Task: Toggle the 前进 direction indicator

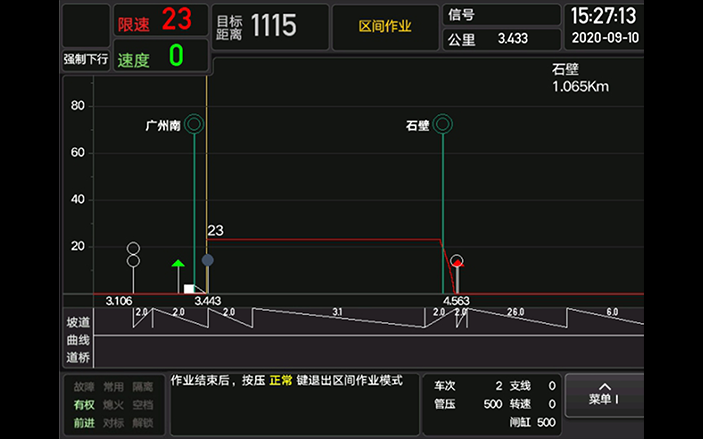Action: [x=84, y=422]
